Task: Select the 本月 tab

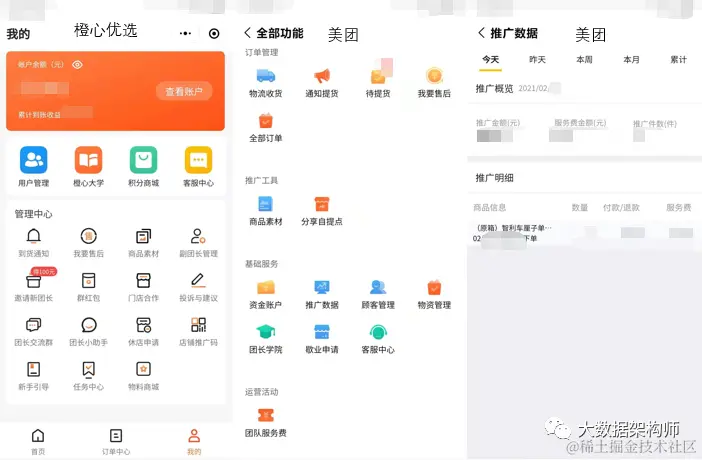Action: [x=632, y=60]
